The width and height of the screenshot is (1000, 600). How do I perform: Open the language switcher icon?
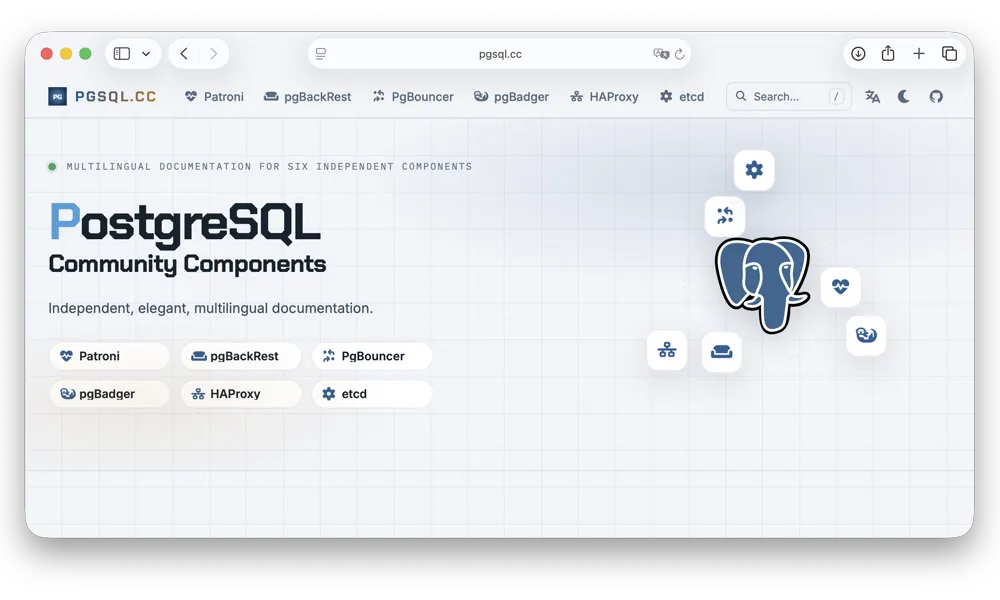pos(872,96)
